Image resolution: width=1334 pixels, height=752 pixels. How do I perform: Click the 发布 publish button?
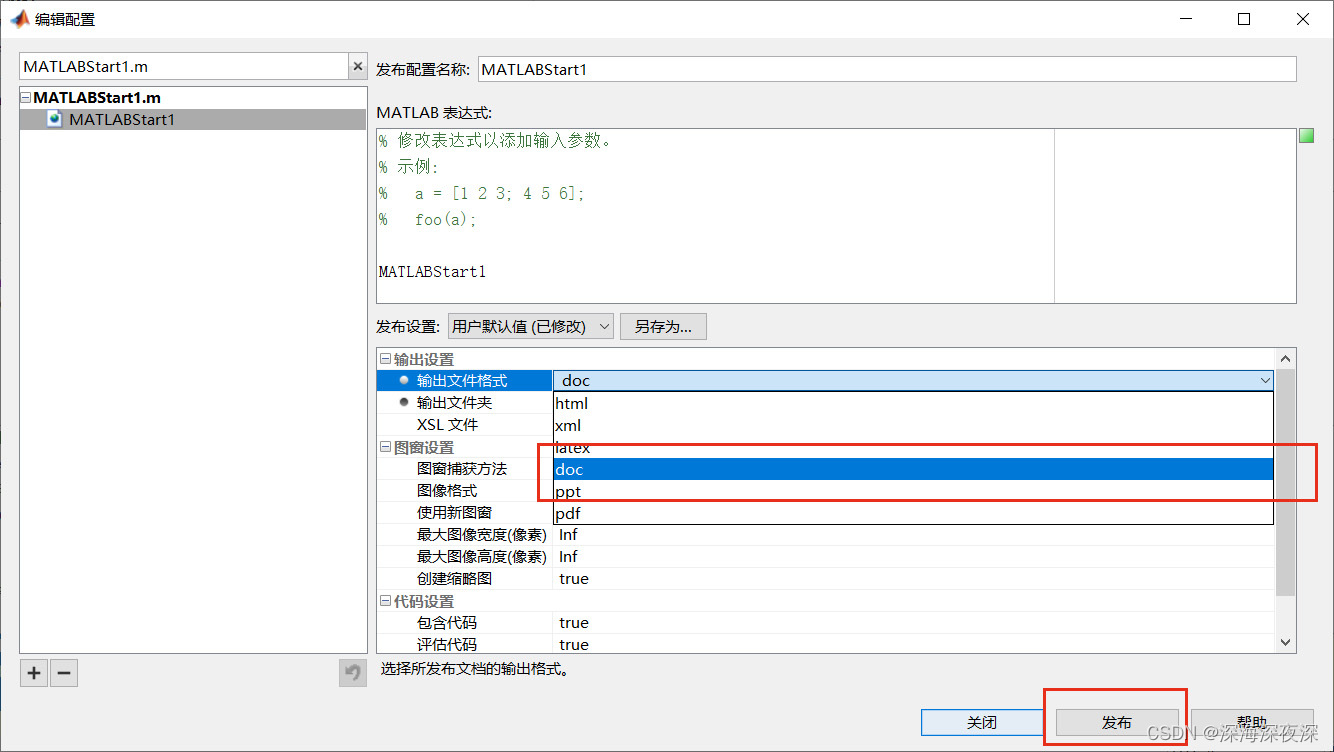tap(1117, 722)
